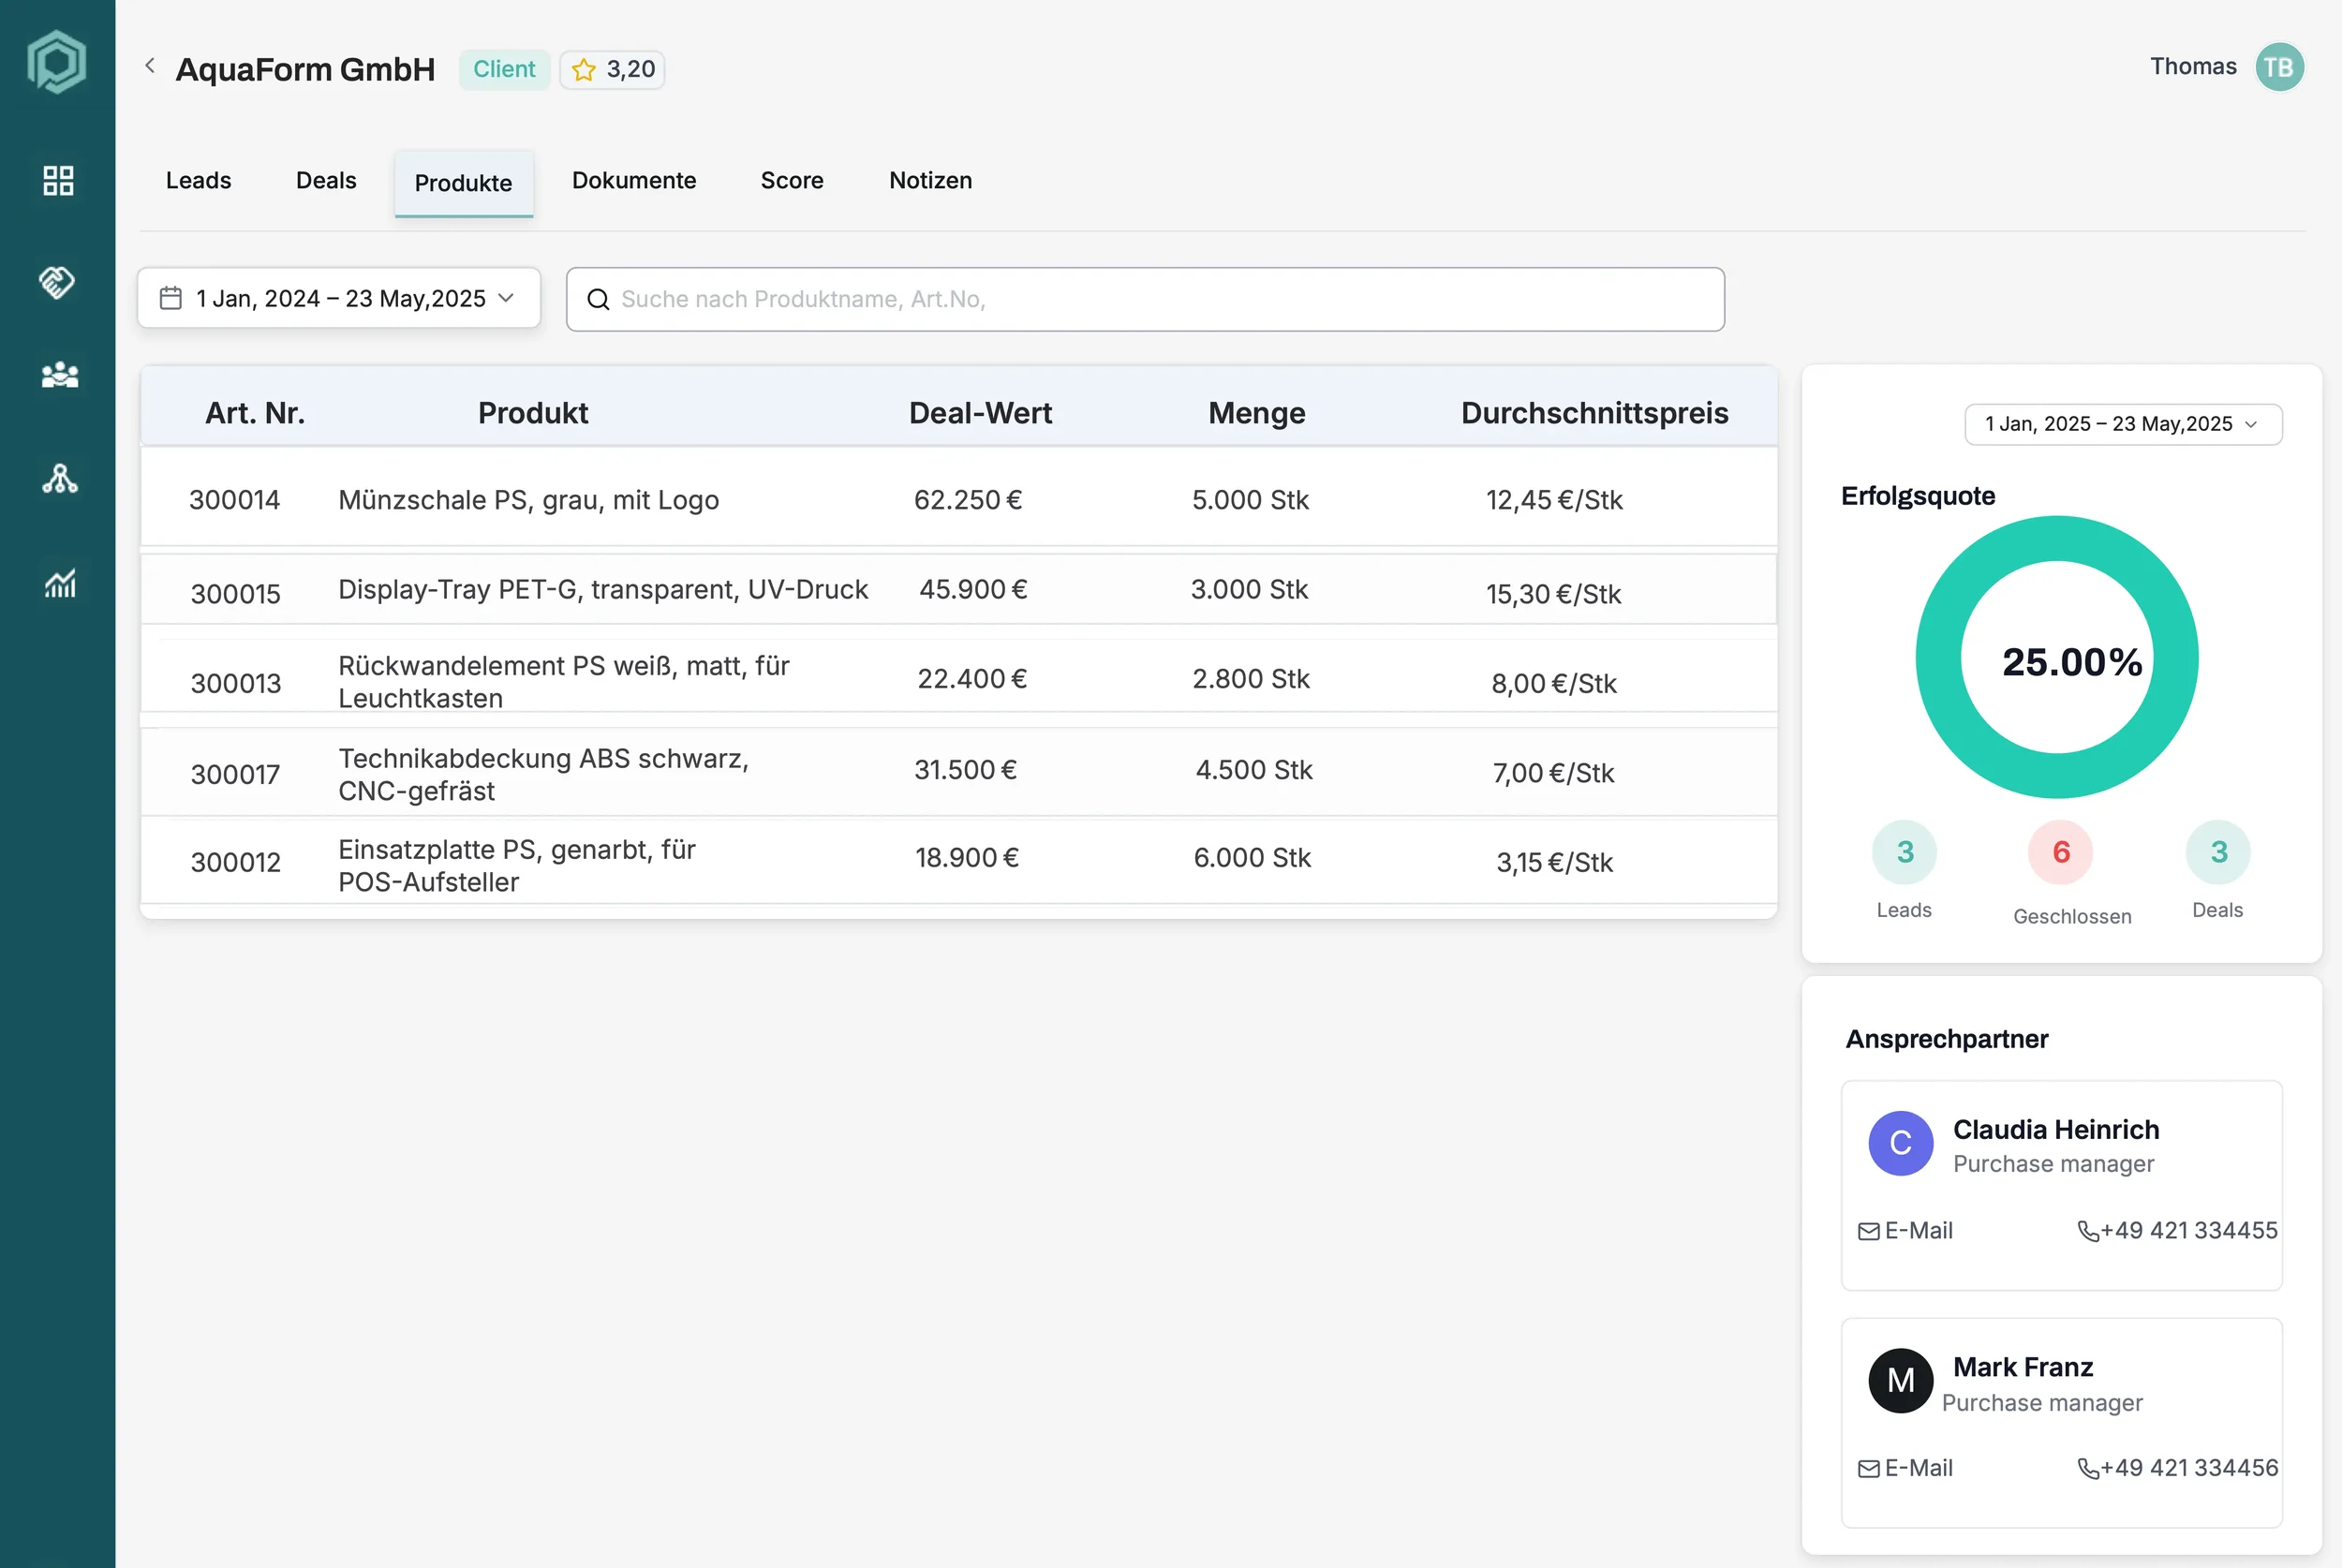Open the Notizen tab
The image size is (2342, 1568).
[930, 181]
